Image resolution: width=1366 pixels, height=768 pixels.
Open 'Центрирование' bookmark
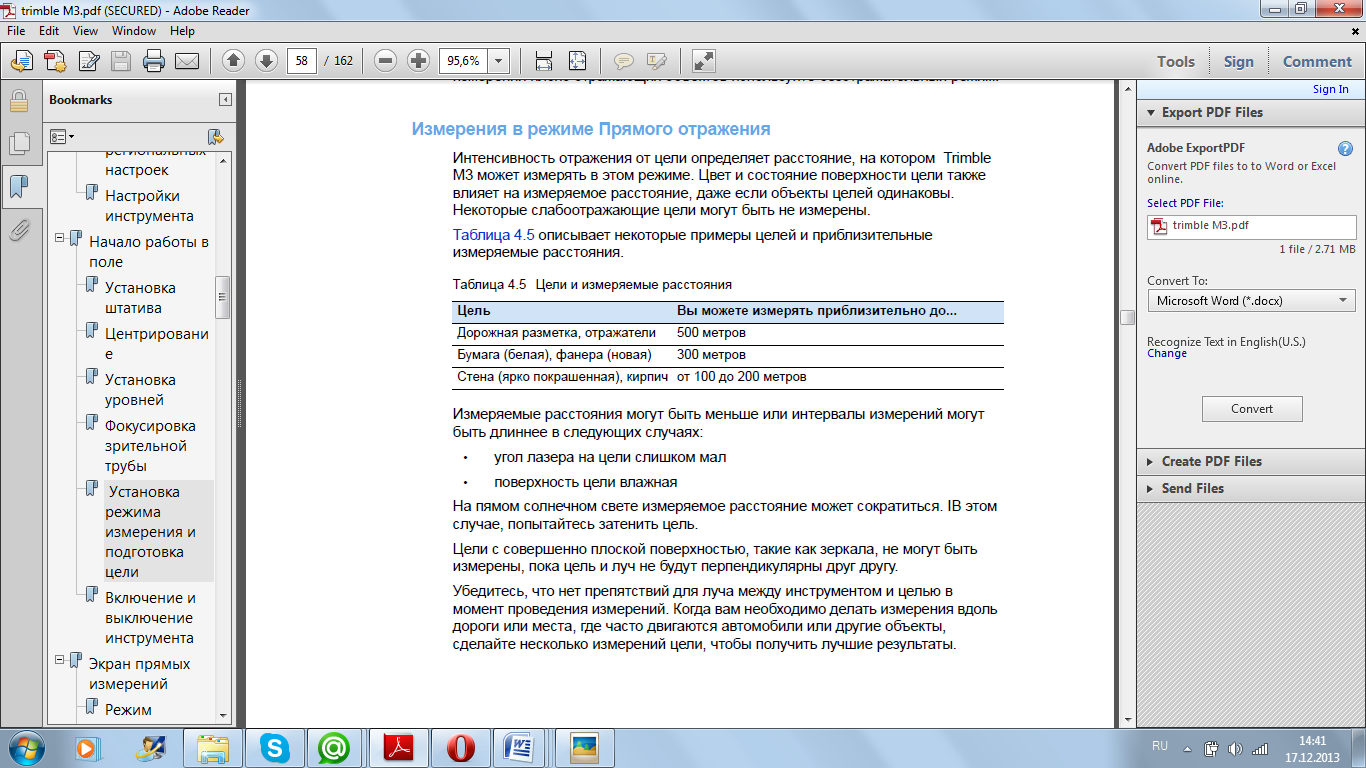pyautogui.click(x=156, y=344)
